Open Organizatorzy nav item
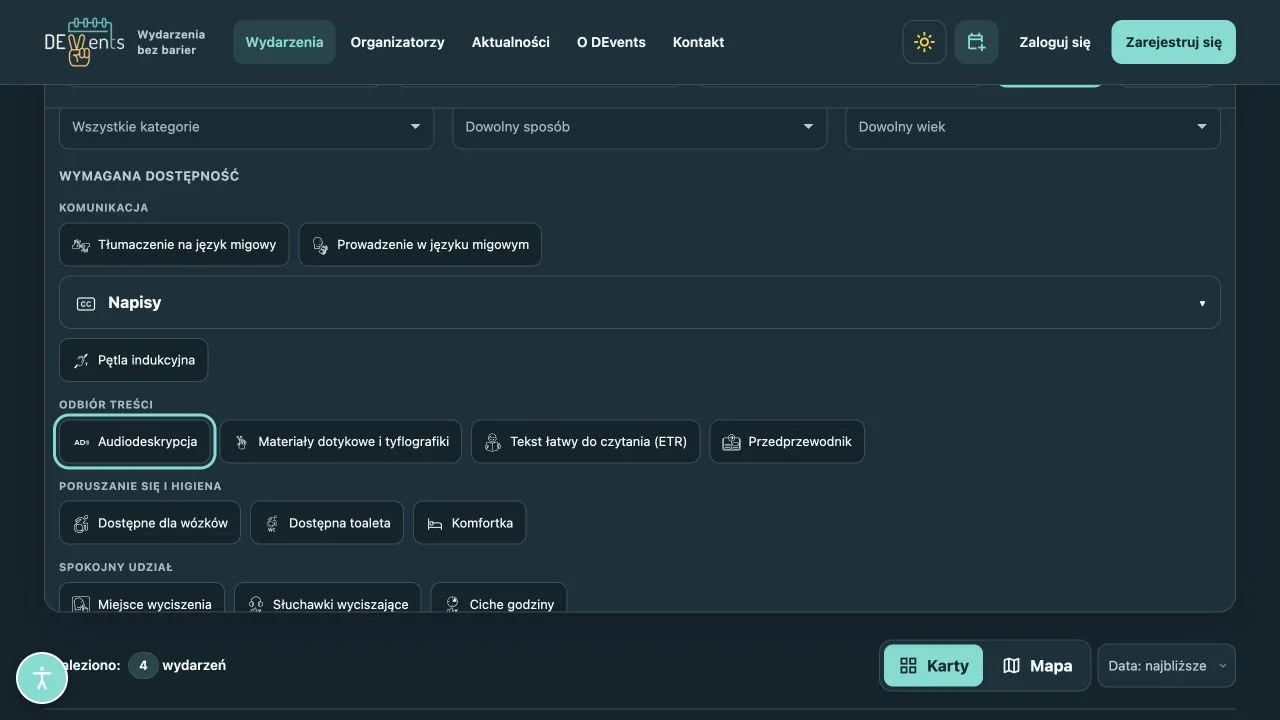Viewport: 1280px width, 720px height. [x=397, y=42]
